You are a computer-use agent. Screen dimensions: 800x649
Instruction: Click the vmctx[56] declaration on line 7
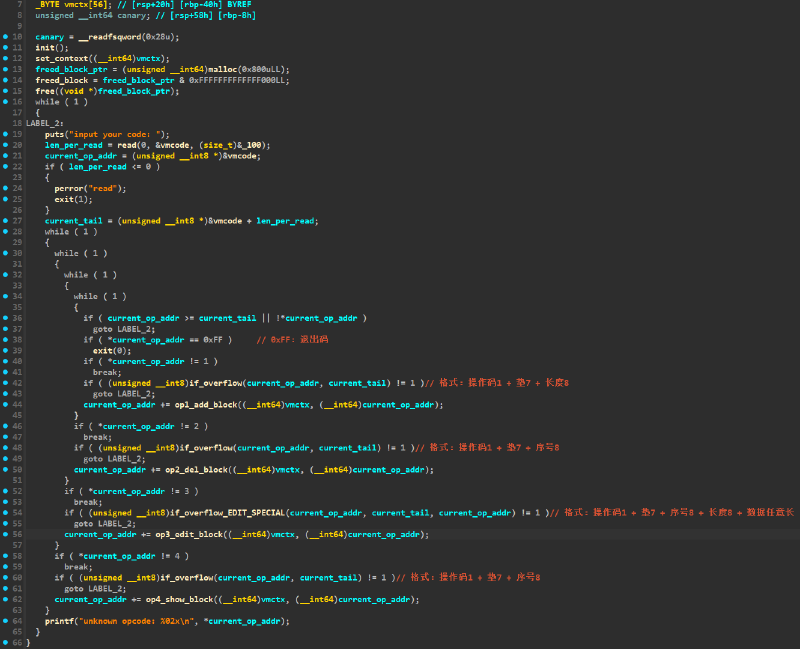tap(81, 5)
